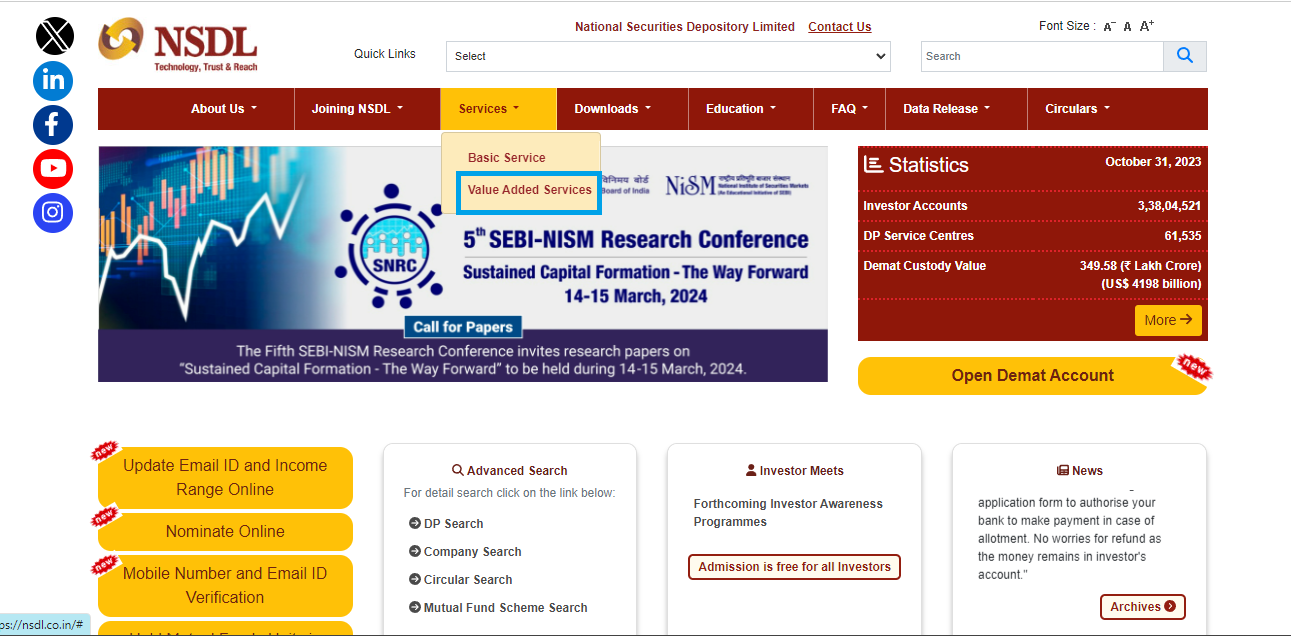
Task: Open the LinkedIn social icon
Action: [x=53, y=80]
